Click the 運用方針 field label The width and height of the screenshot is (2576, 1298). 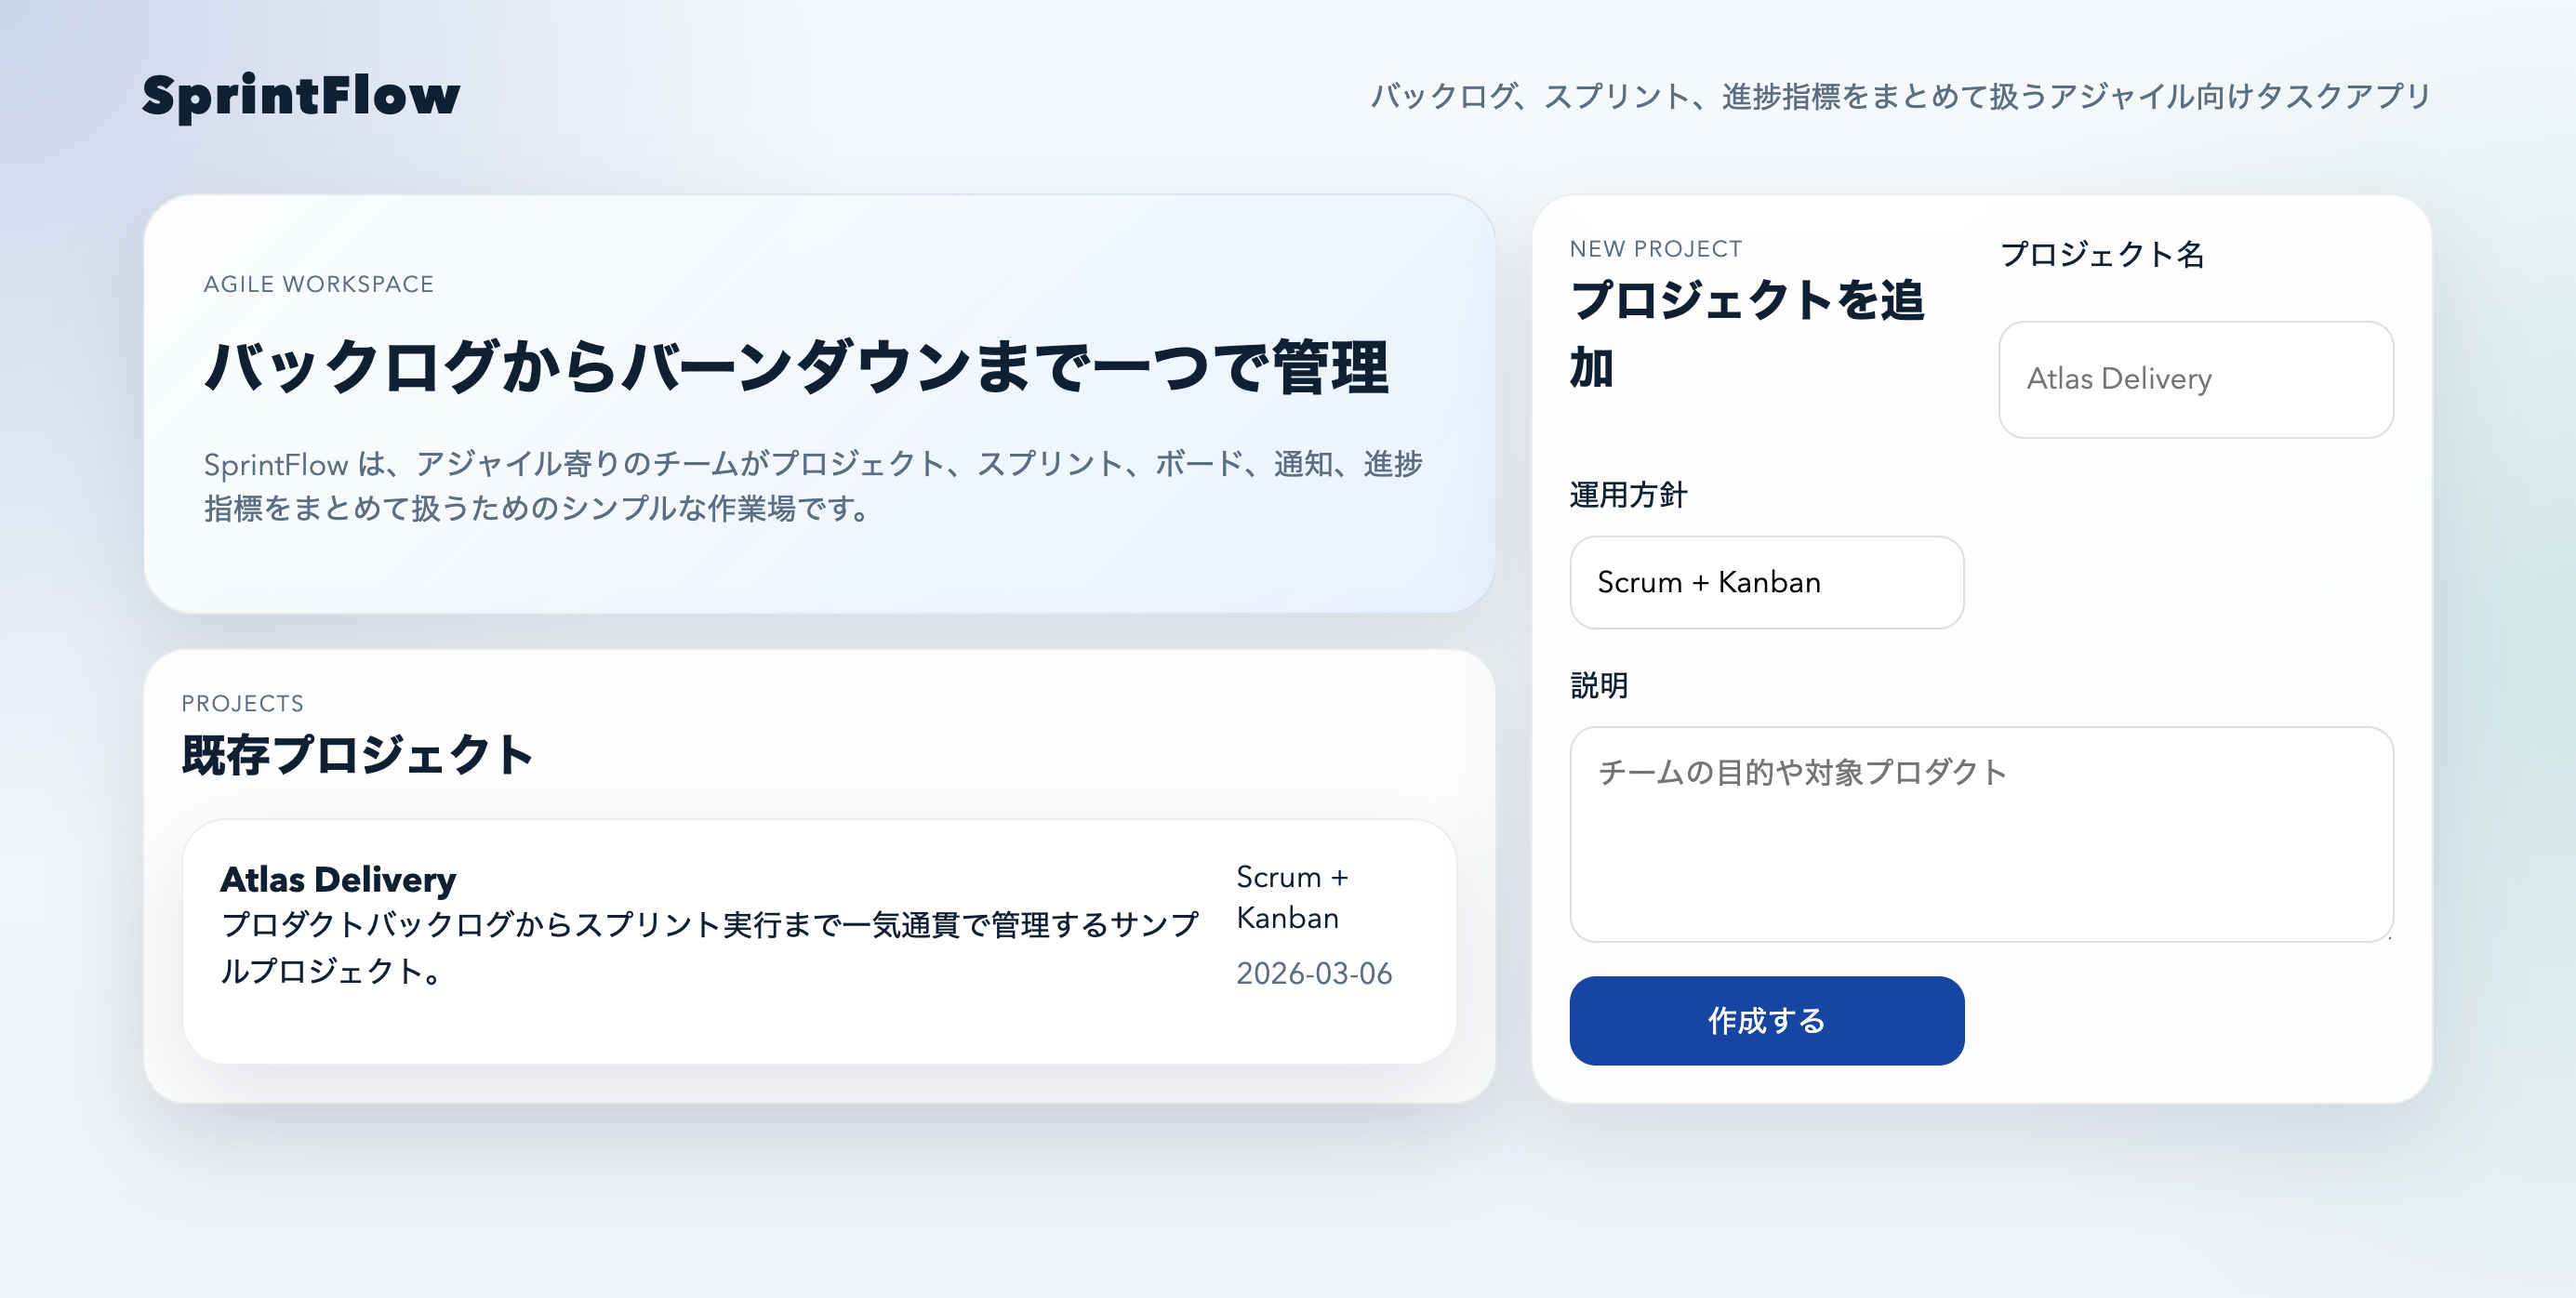[x=1627, y=493]
